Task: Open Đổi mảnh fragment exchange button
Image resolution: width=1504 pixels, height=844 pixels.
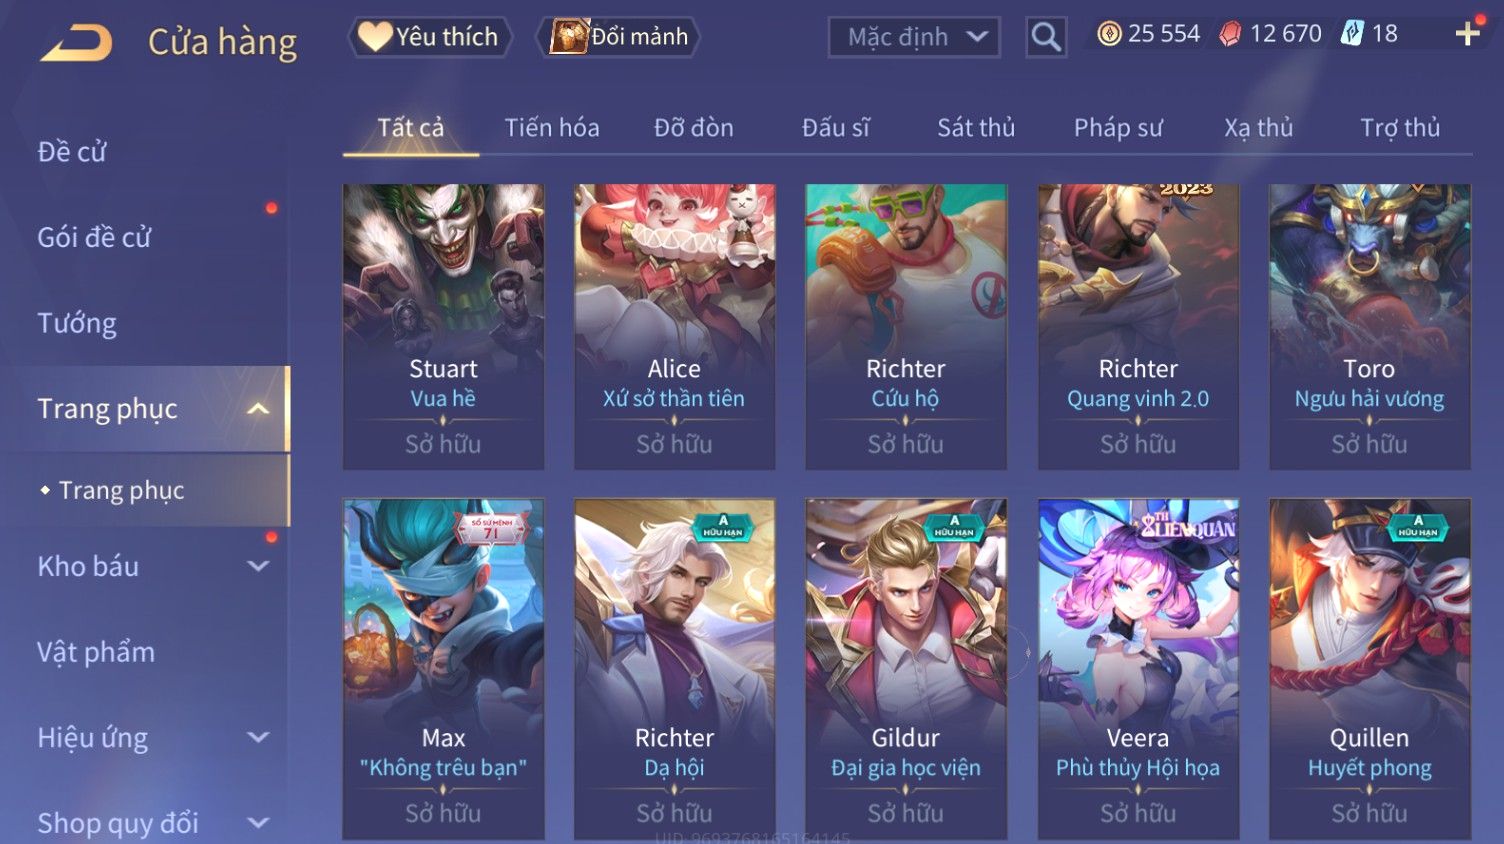Action: 618,37
